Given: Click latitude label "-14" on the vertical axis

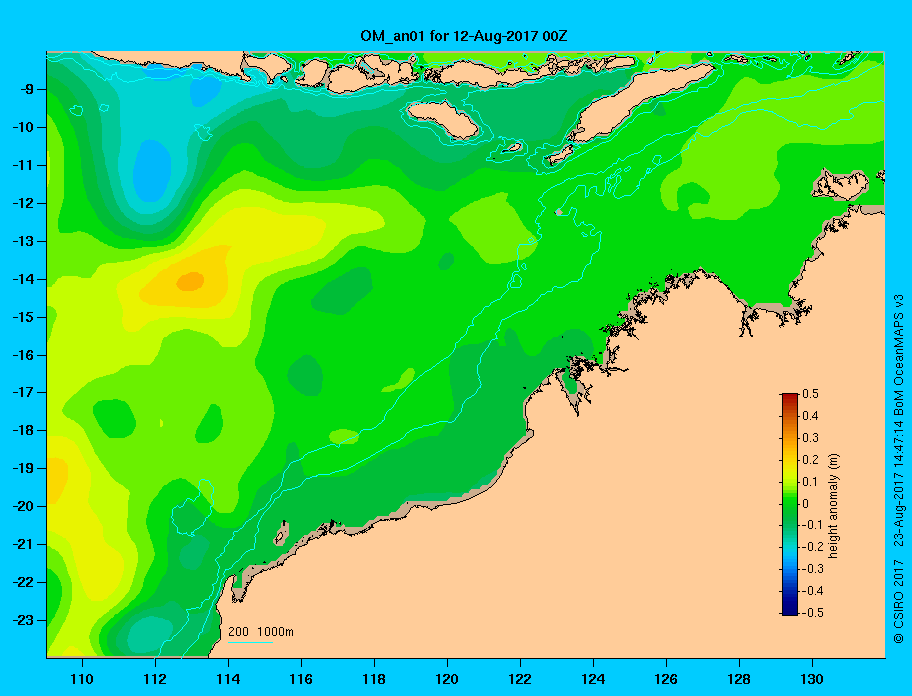Looking at the screenshot, I should [x=23, y=279].
